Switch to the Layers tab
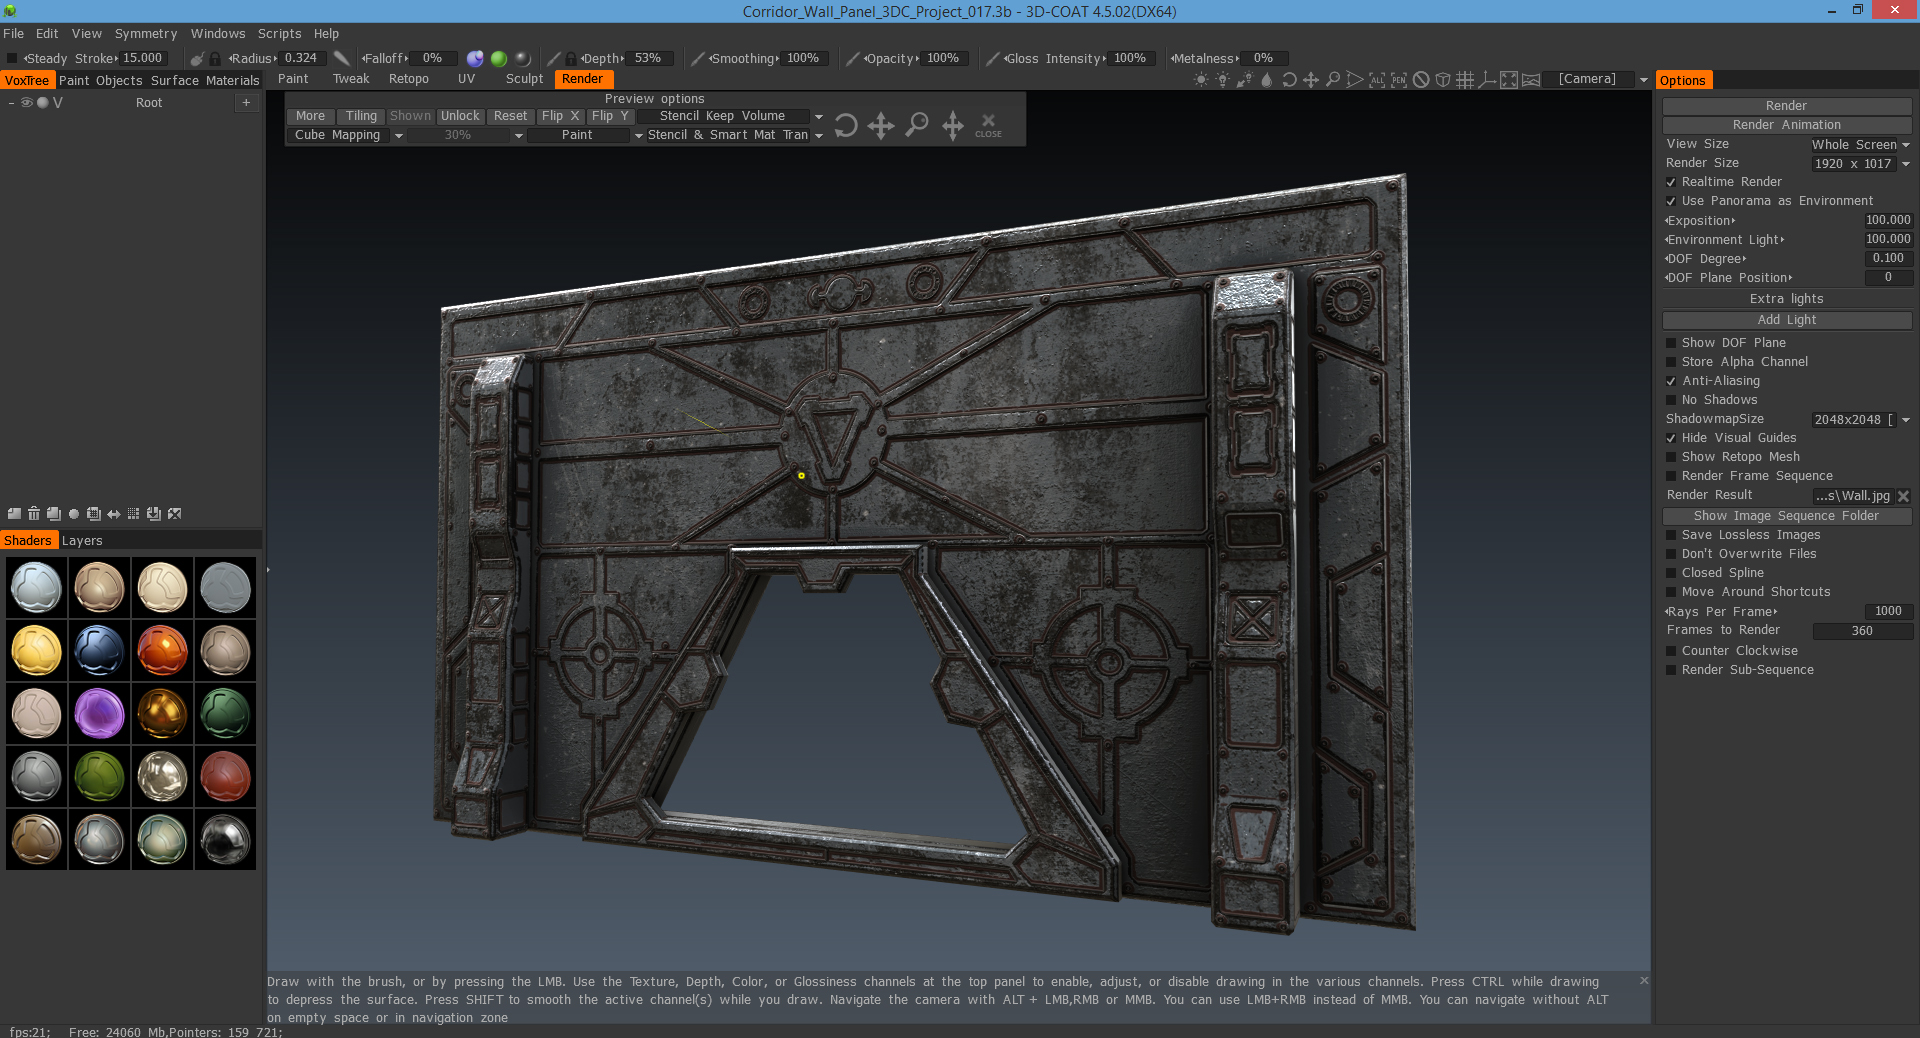This screenshot has width=1920, height=1038. [x=82, y=541]
